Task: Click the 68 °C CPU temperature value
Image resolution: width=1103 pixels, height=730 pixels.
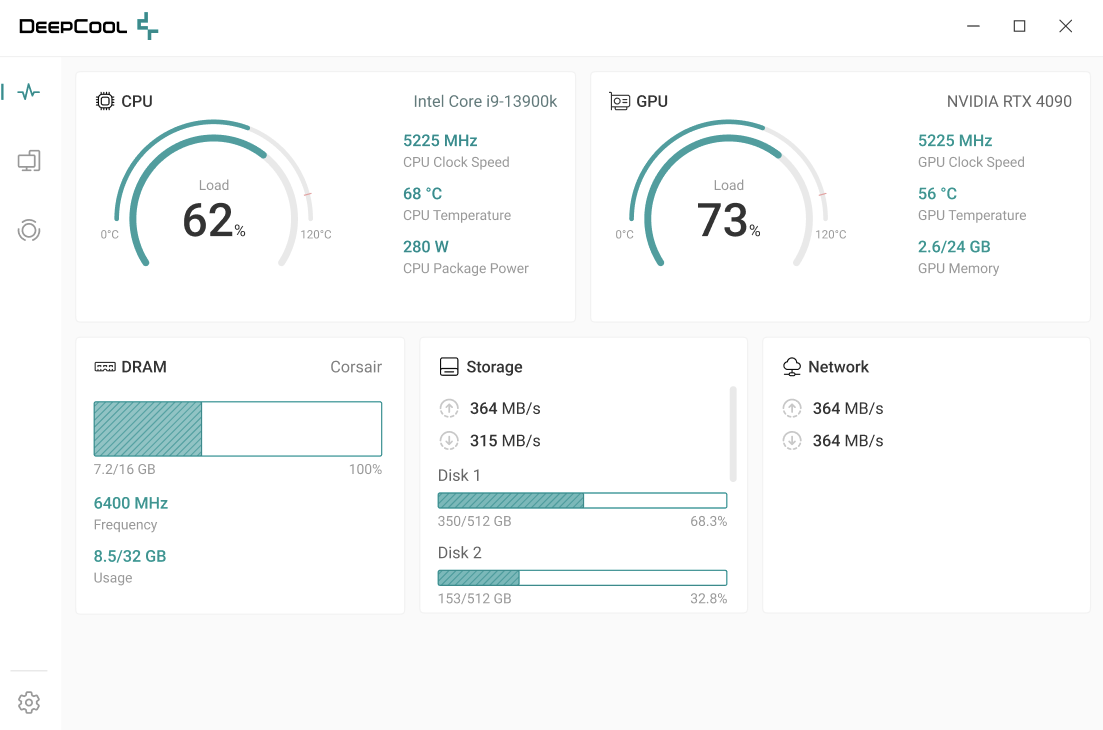Action: [423, 193]
